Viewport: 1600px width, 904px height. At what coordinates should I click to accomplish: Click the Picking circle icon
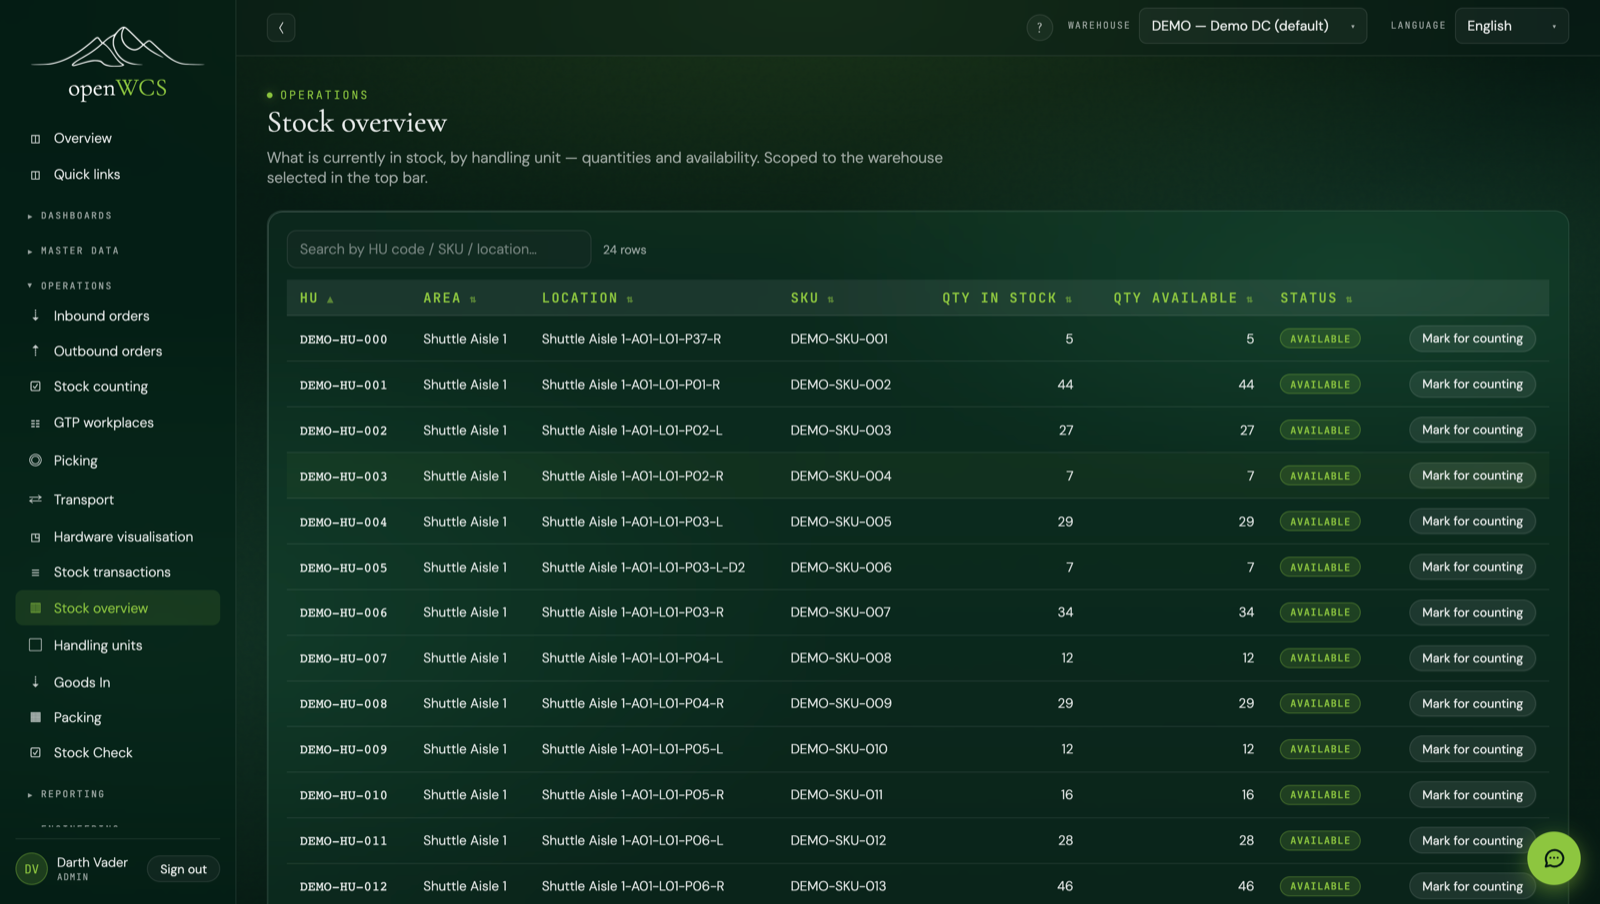(36, 460)
